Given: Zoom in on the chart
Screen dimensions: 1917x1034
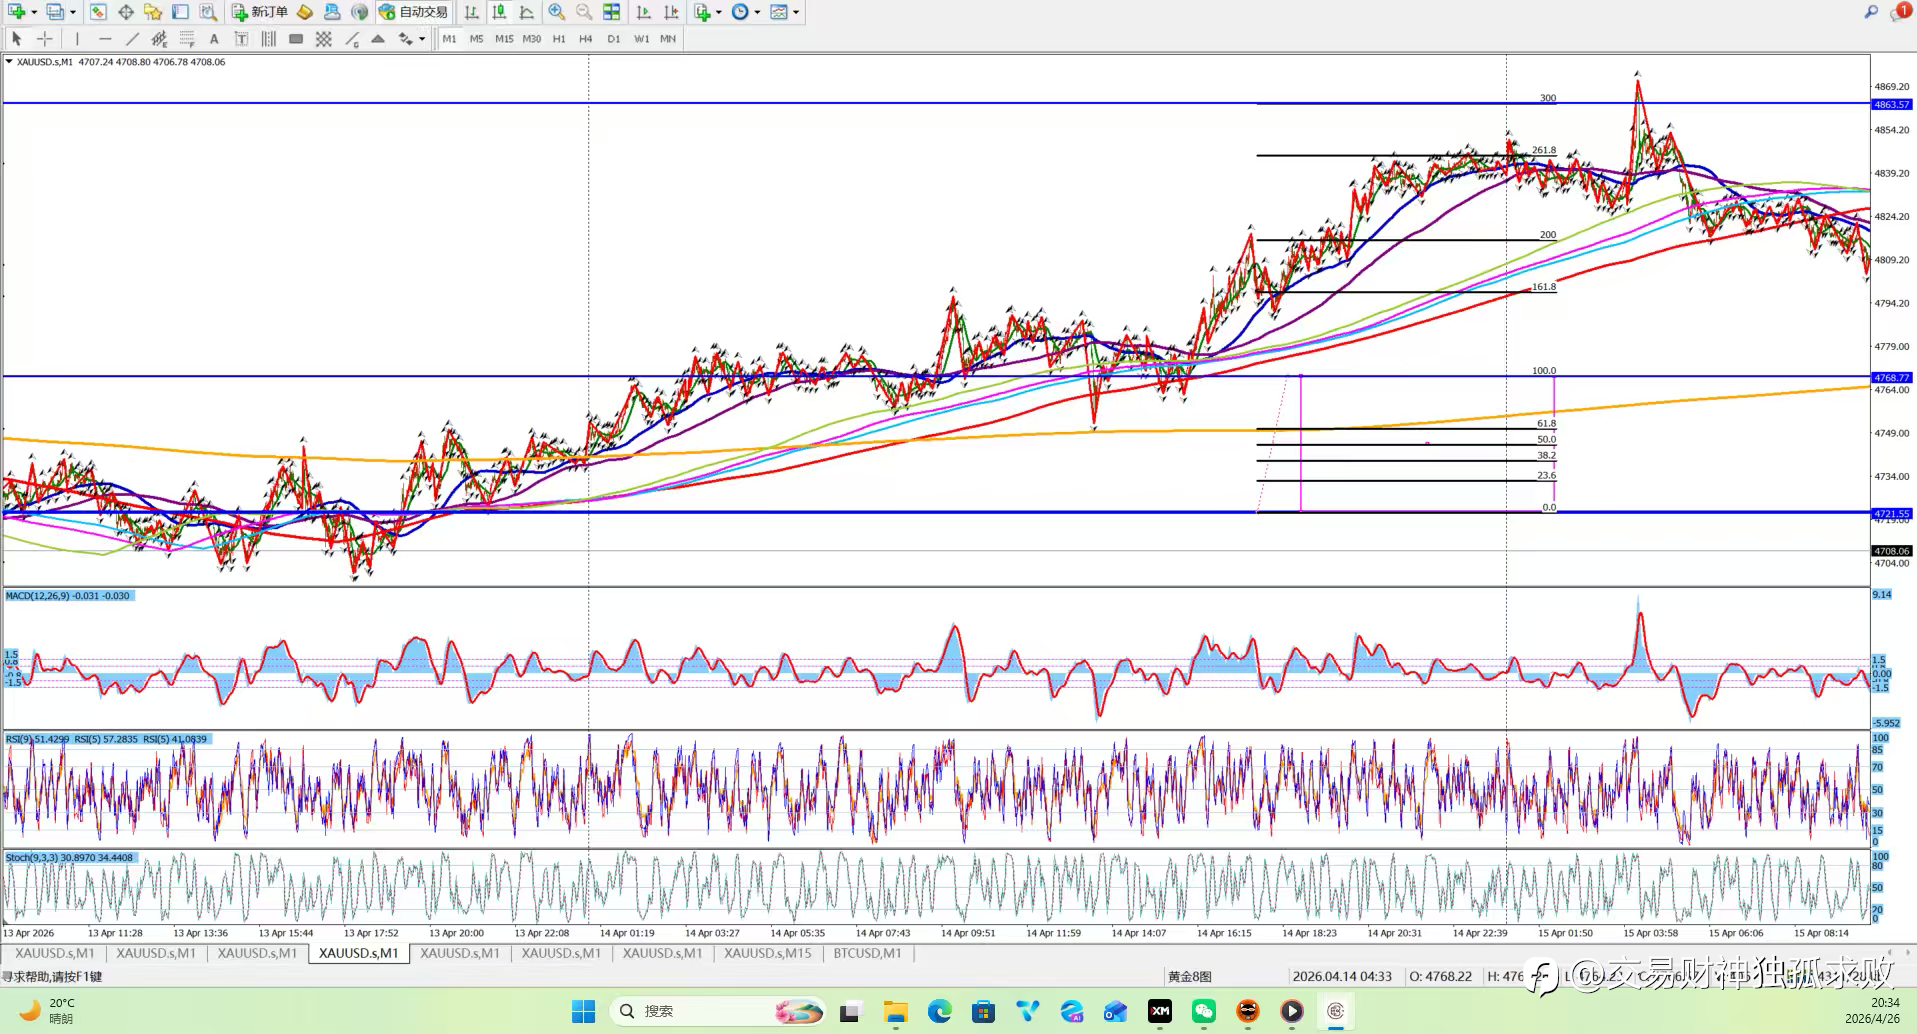Looking at the screenshot, I should tap(557, 12).
